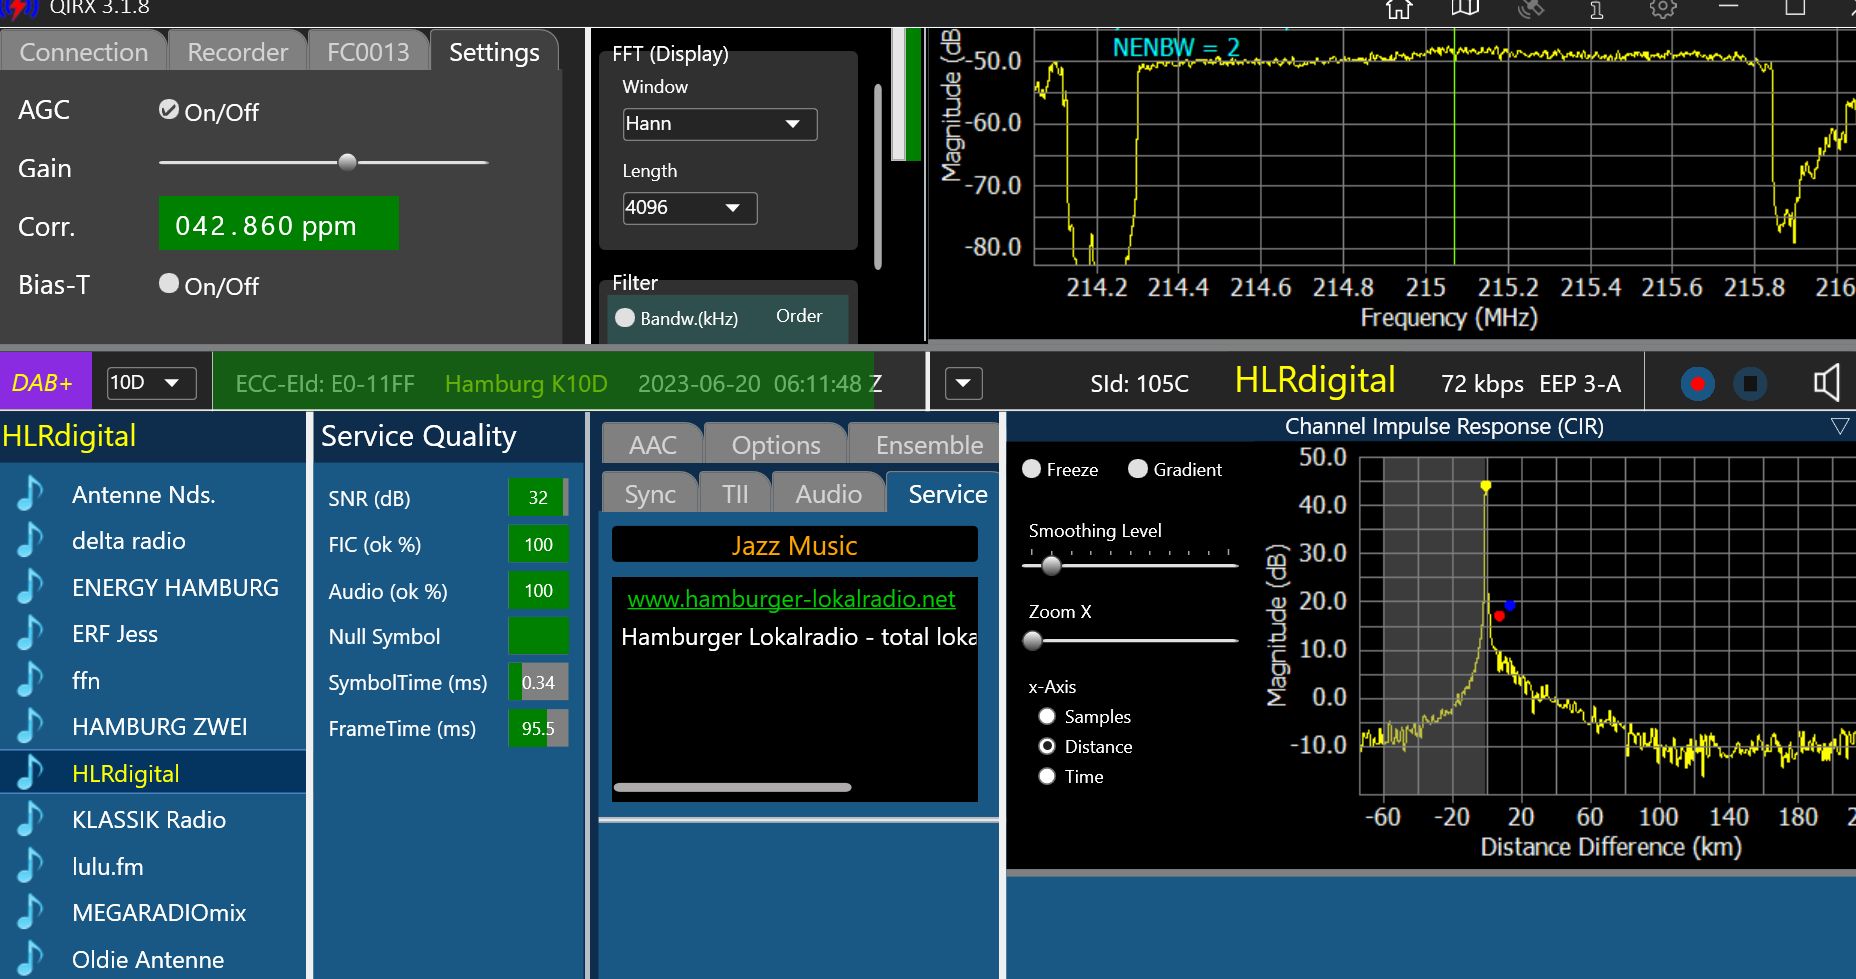The width and height of the screenshot is (1856, 979).
Task: Open the FFT Window Hann dropdown
Action: click(x=719, y=124)
